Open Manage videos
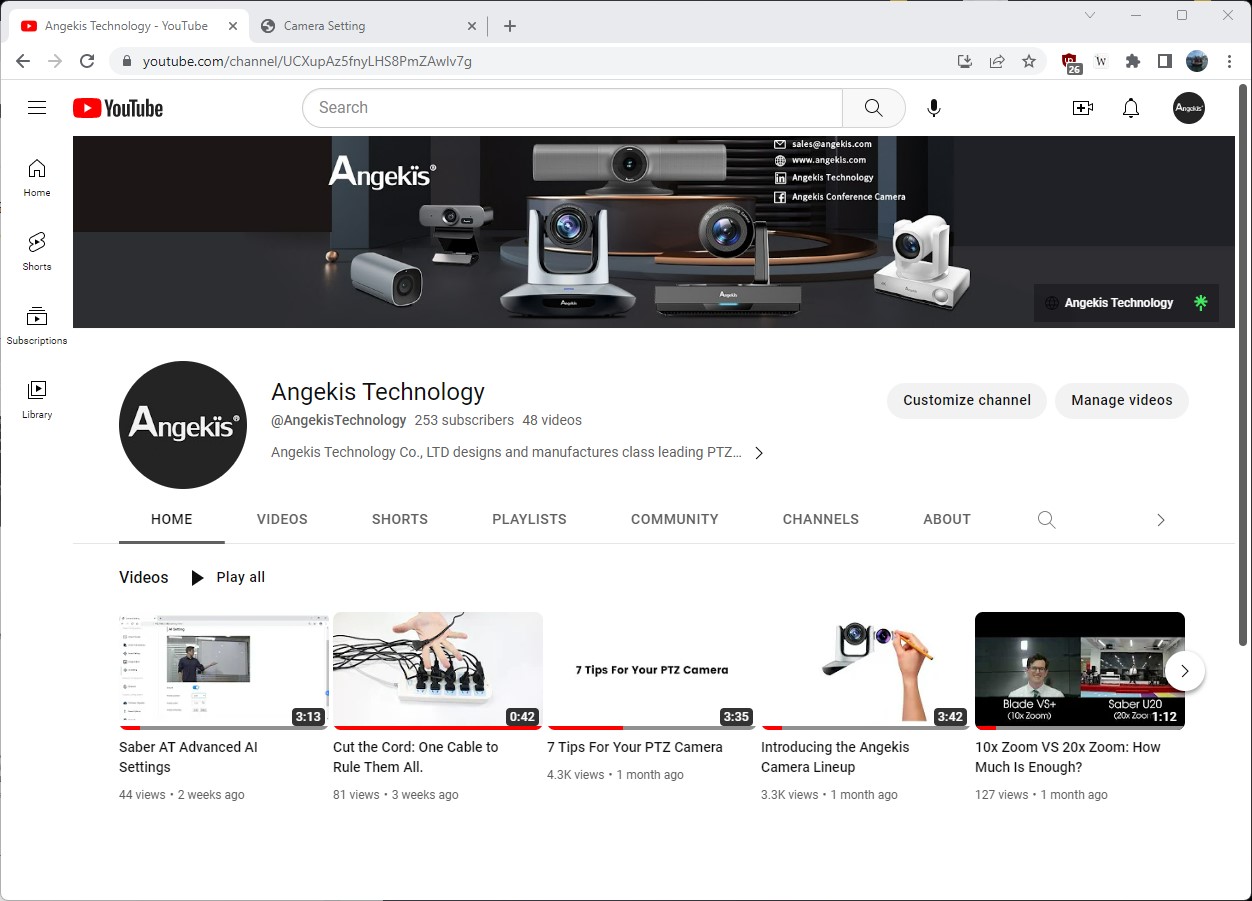This screenshot has width=1252, height=901. [1121, 400]
